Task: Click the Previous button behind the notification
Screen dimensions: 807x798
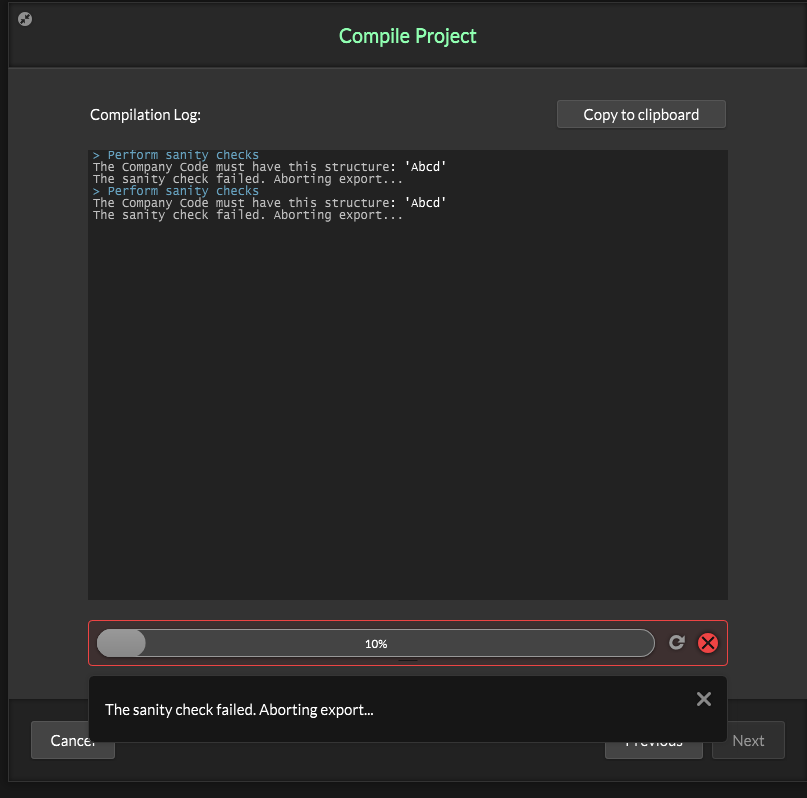Action: 654,750
